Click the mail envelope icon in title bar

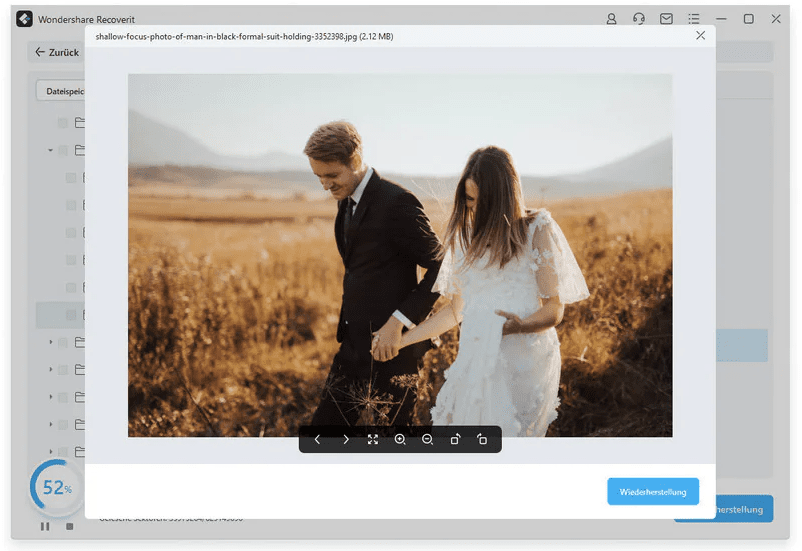pyautogui.click(x=666, y=19)
